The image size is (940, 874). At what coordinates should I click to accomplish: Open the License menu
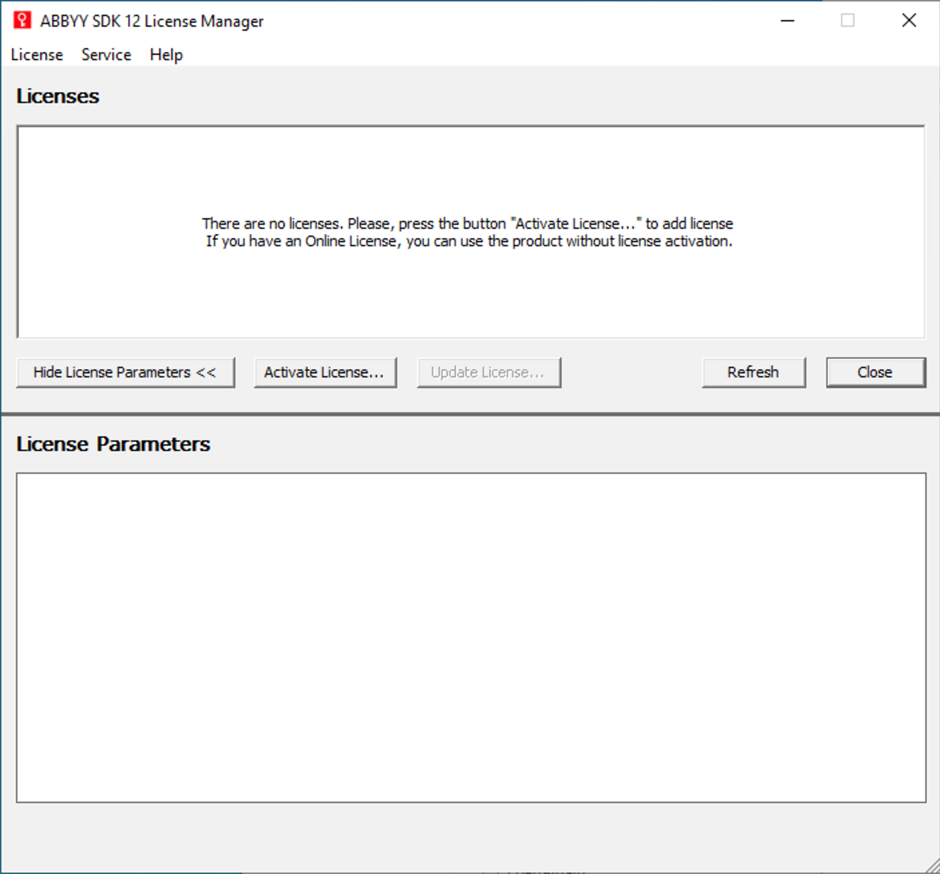37,55
